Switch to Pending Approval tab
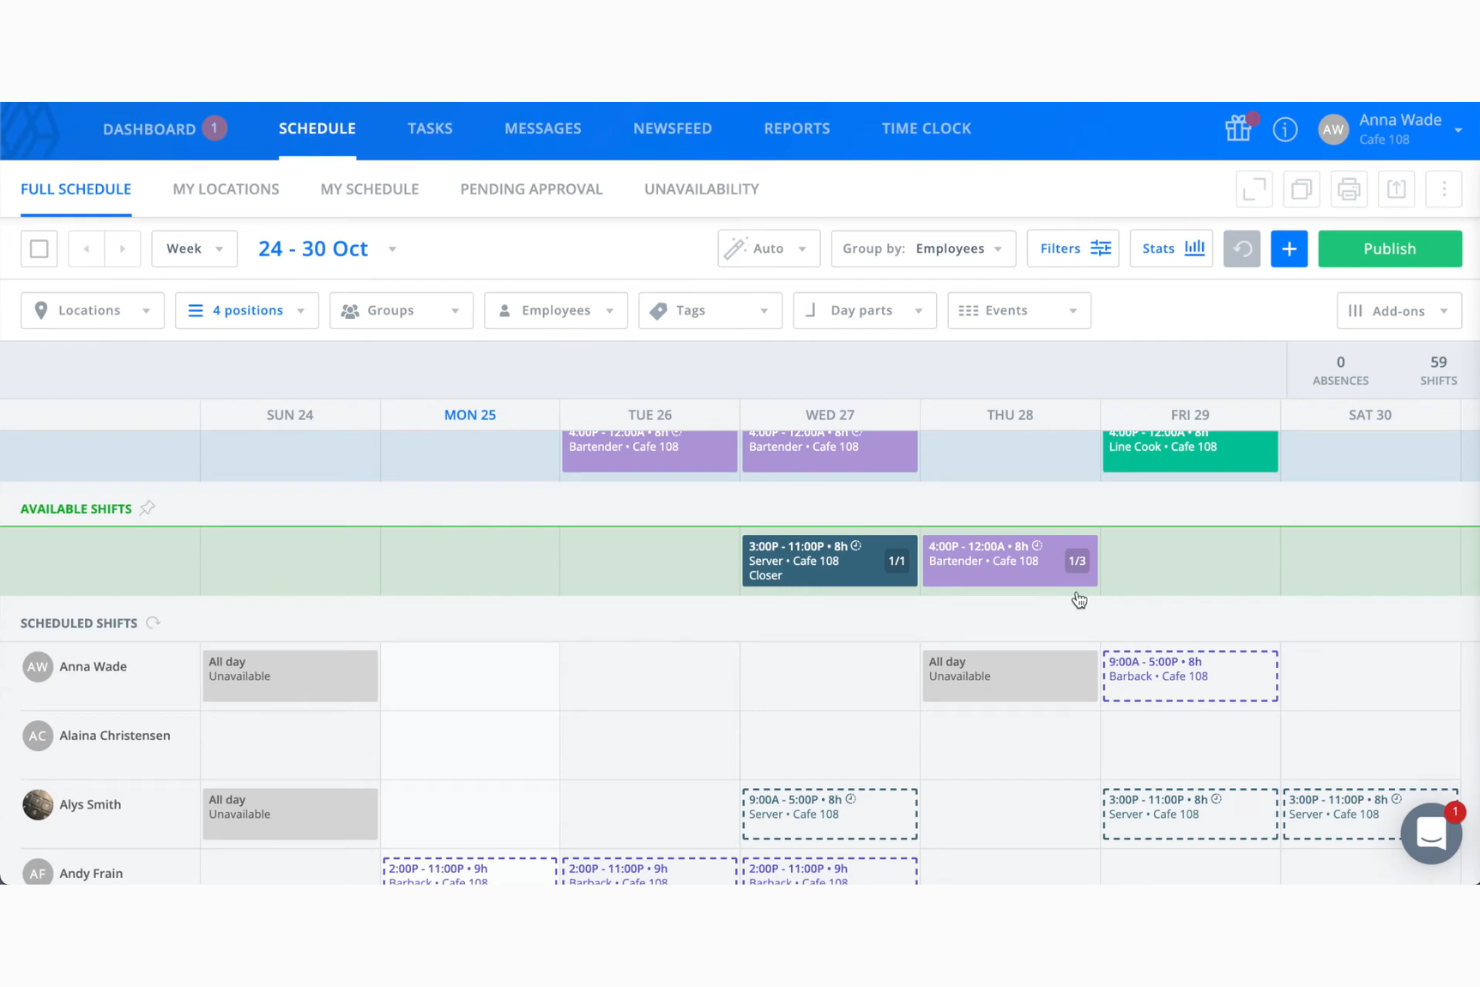 [x=531, y=189]
